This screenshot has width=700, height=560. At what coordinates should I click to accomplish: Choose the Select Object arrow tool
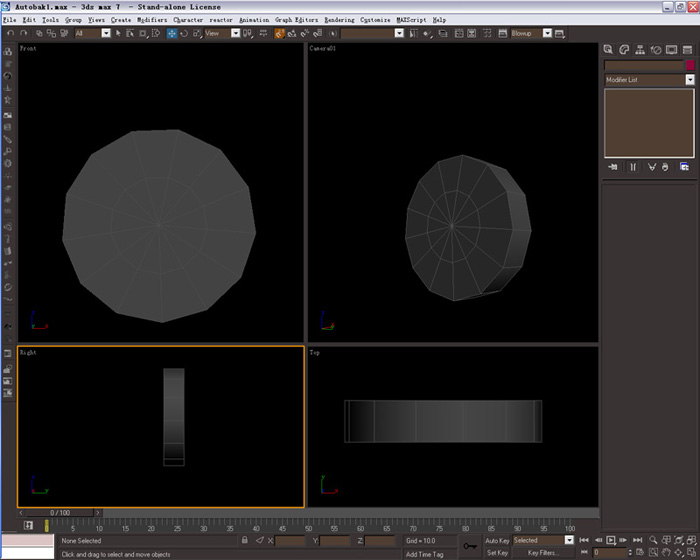click(x=118, y=33)
